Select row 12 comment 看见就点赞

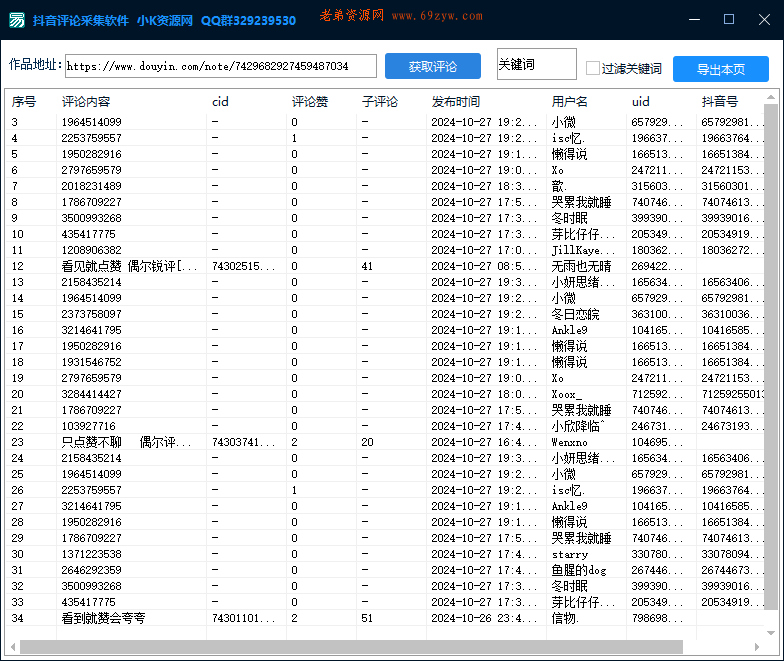click(130, 266)
